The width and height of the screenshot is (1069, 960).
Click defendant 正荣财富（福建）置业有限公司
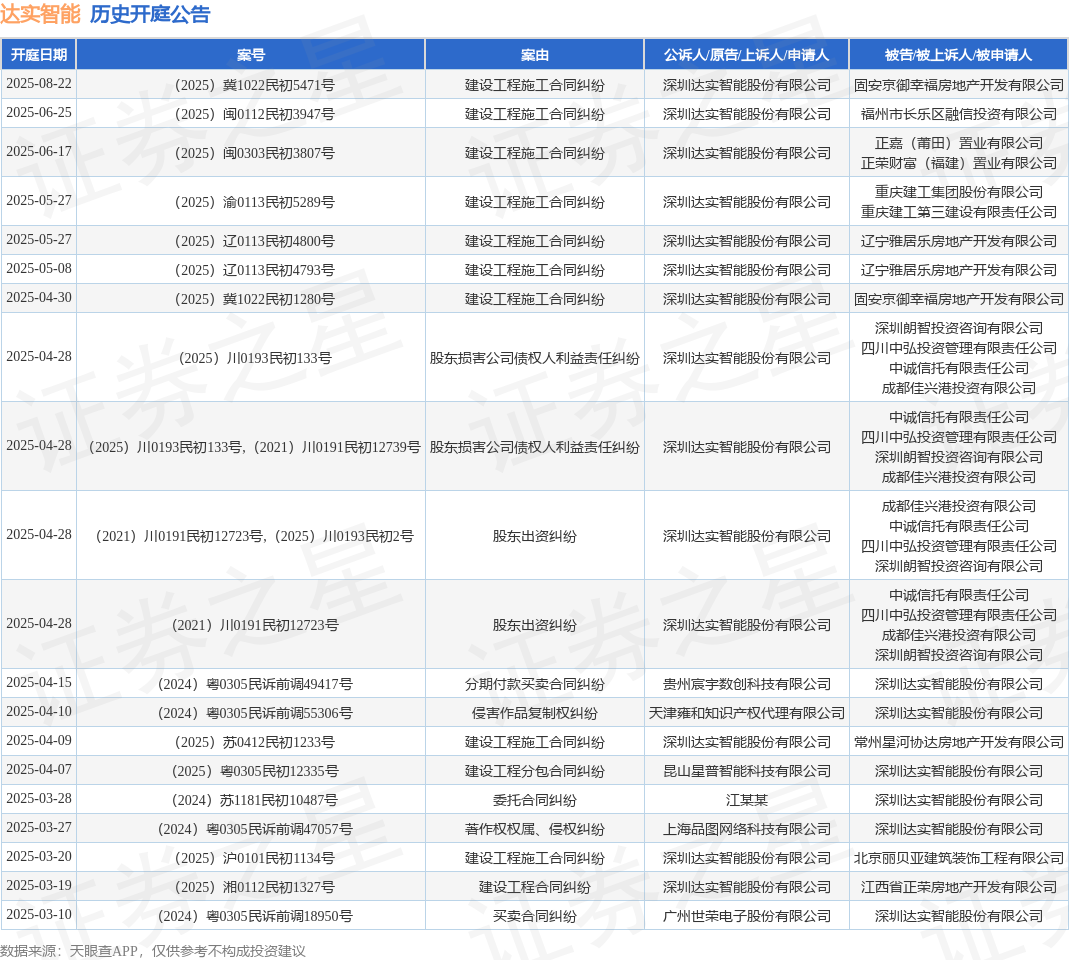point(959,163)
